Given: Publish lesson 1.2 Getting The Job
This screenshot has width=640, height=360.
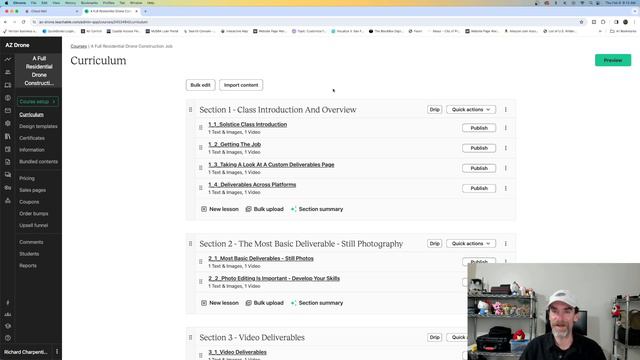Looking at the screenshot, I should (479, 148).
